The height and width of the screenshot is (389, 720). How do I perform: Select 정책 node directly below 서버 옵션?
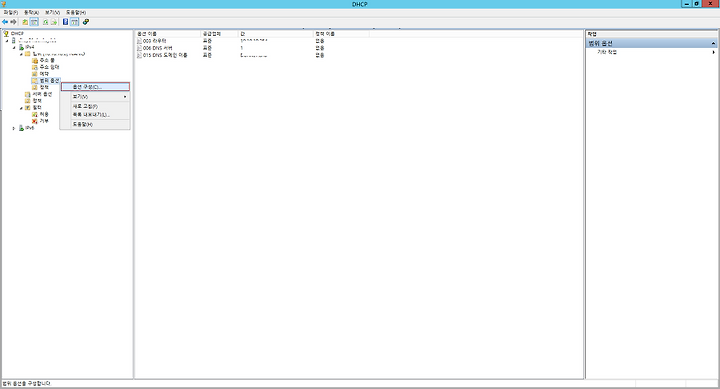(x=37, y=101)
